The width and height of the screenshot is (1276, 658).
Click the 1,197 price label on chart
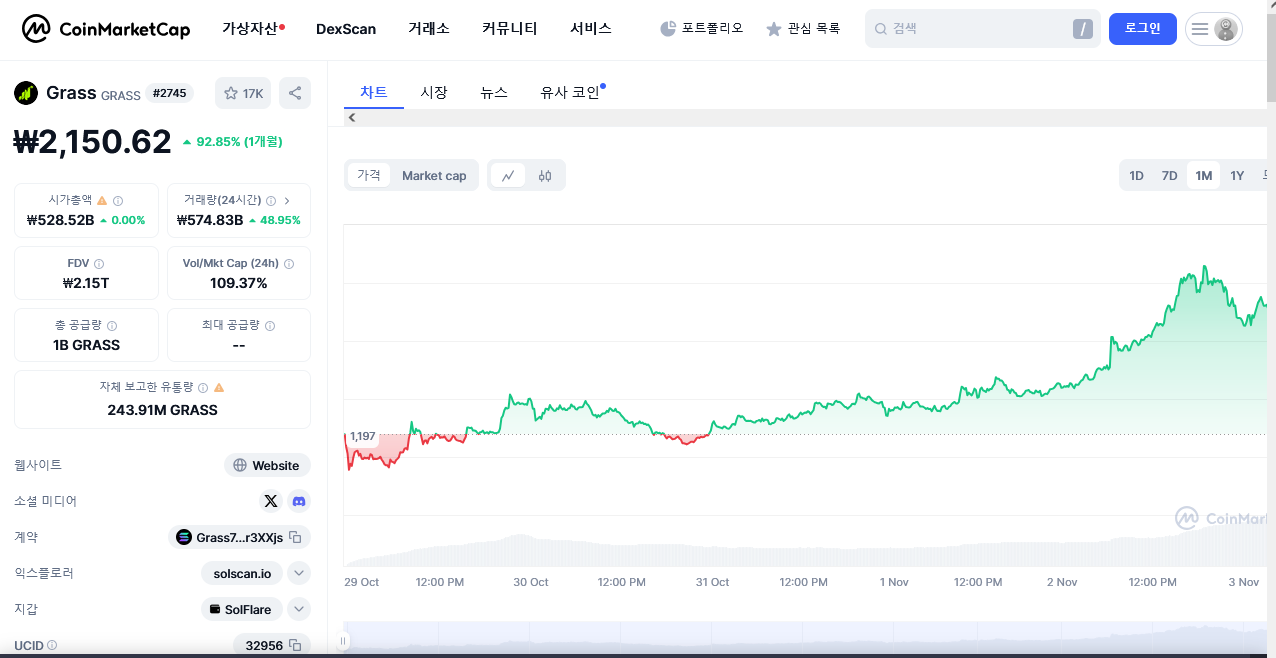(363, 436)
